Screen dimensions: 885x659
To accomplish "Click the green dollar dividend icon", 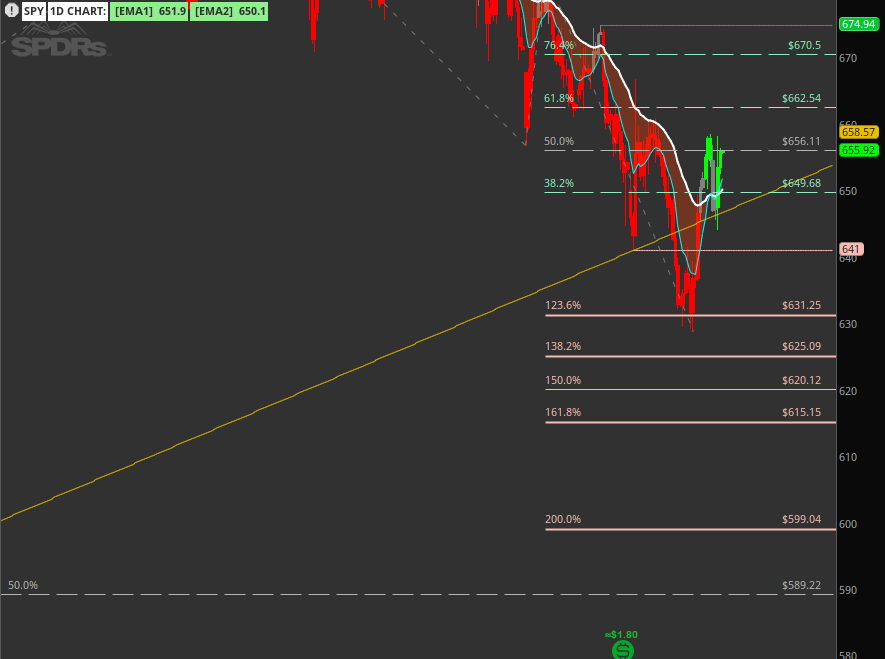I will pos(623,651).
